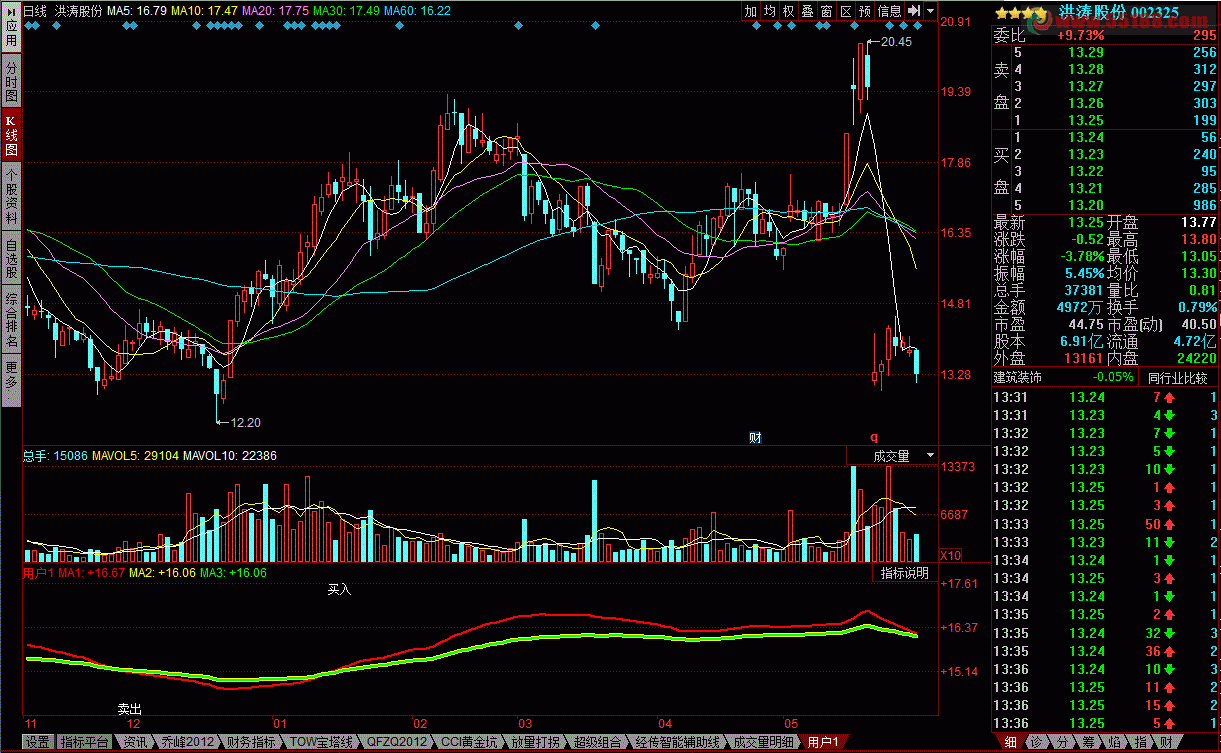Select the QFZQ2012 indicator tab

[x=397, y=743]
